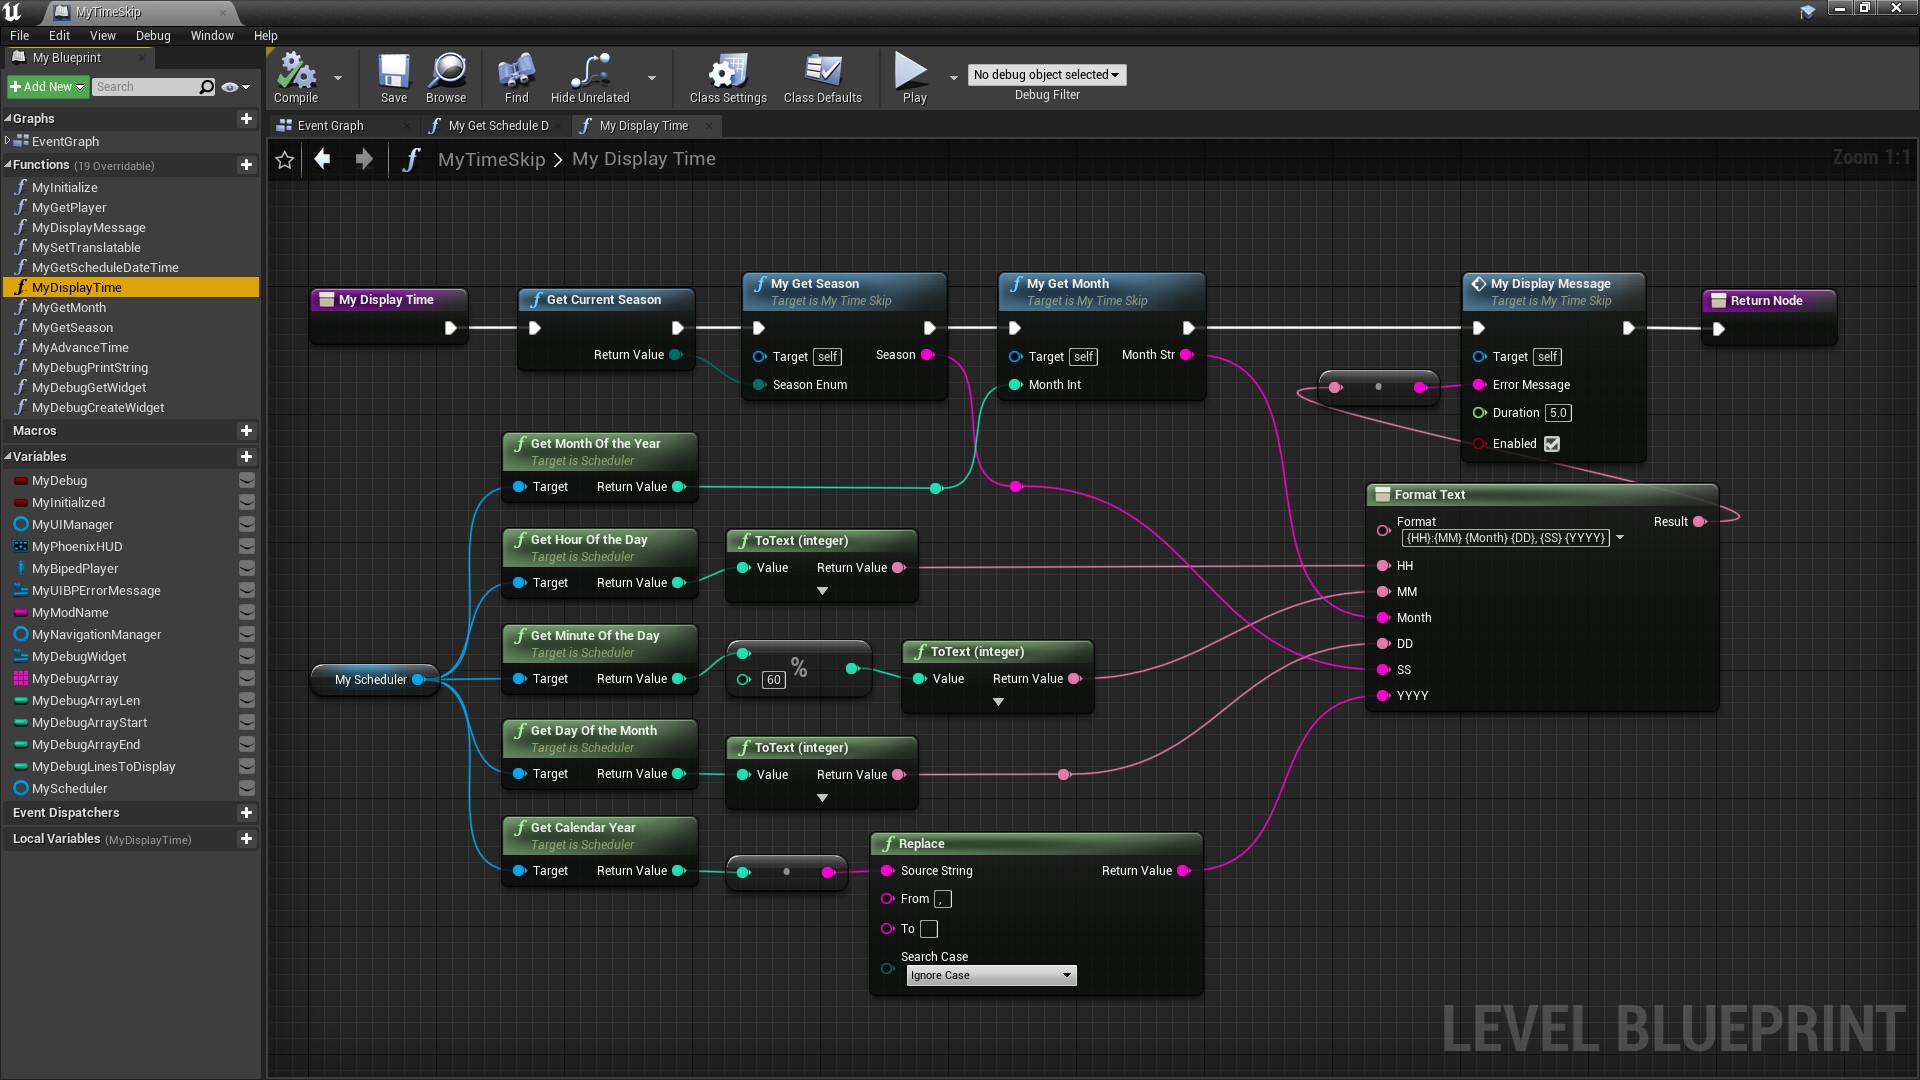
Task: Click the Return Node execution input pin
Action: point(1719,329)
